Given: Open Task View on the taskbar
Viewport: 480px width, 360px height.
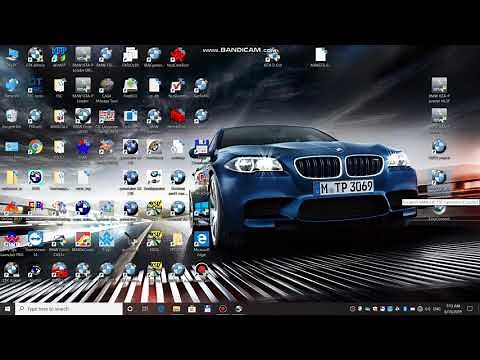Looking at the screenshot, I should pyautogui.click(x=145, y=309).
